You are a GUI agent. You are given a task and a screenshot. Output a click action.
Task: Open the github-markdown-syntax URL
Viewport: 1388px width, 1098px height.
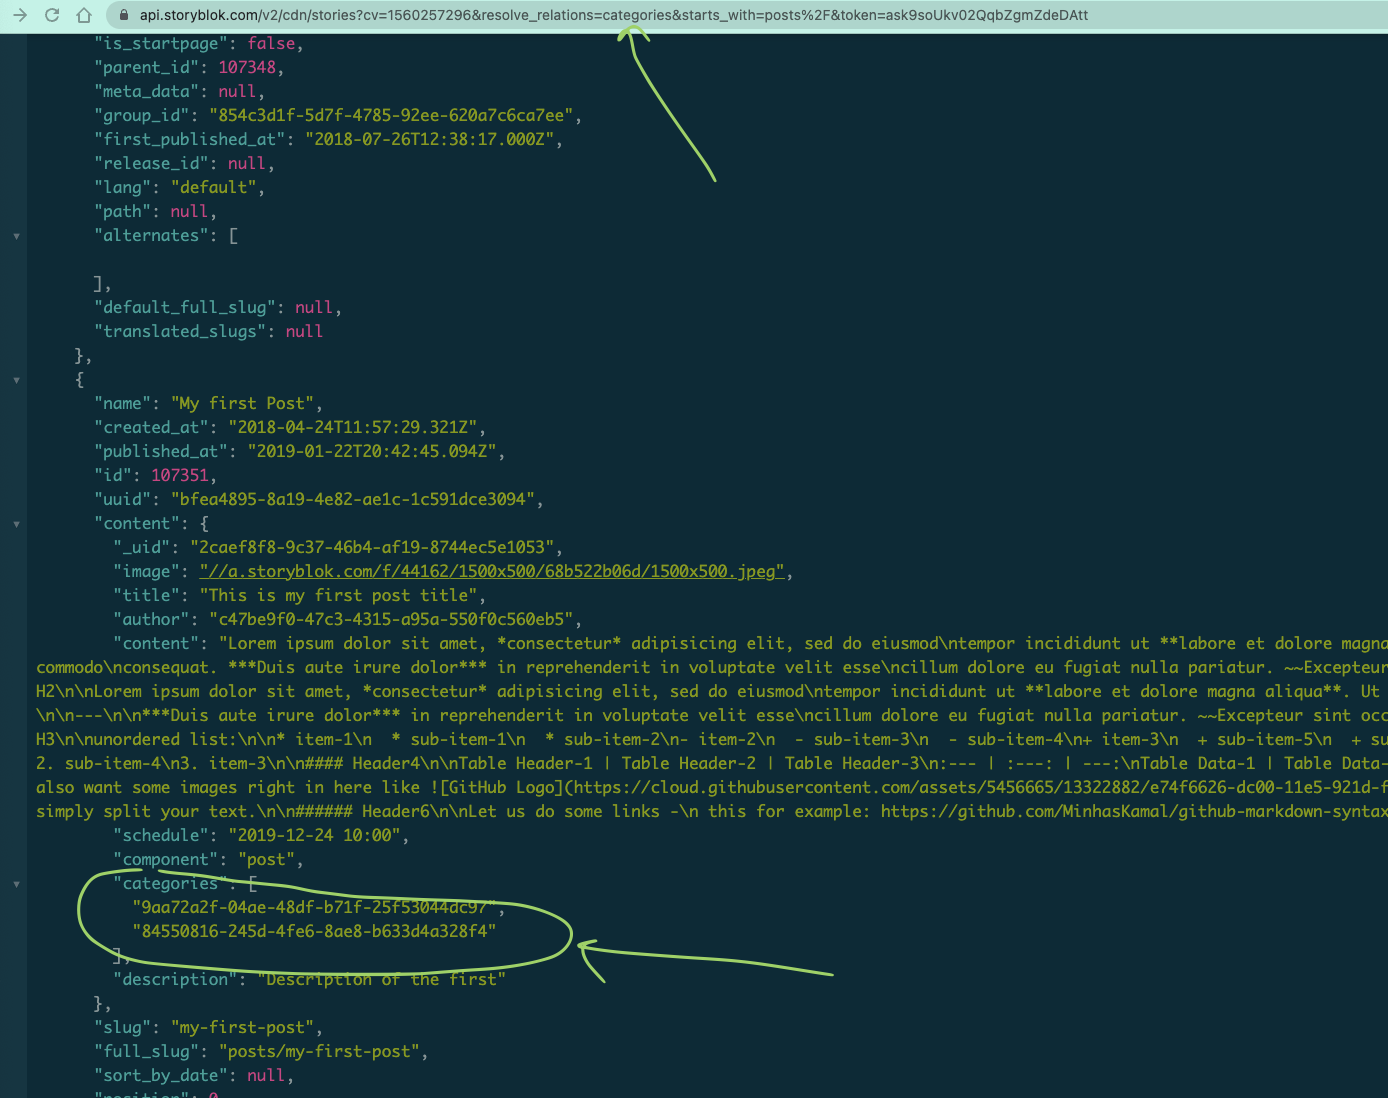tap(1150, 811)
